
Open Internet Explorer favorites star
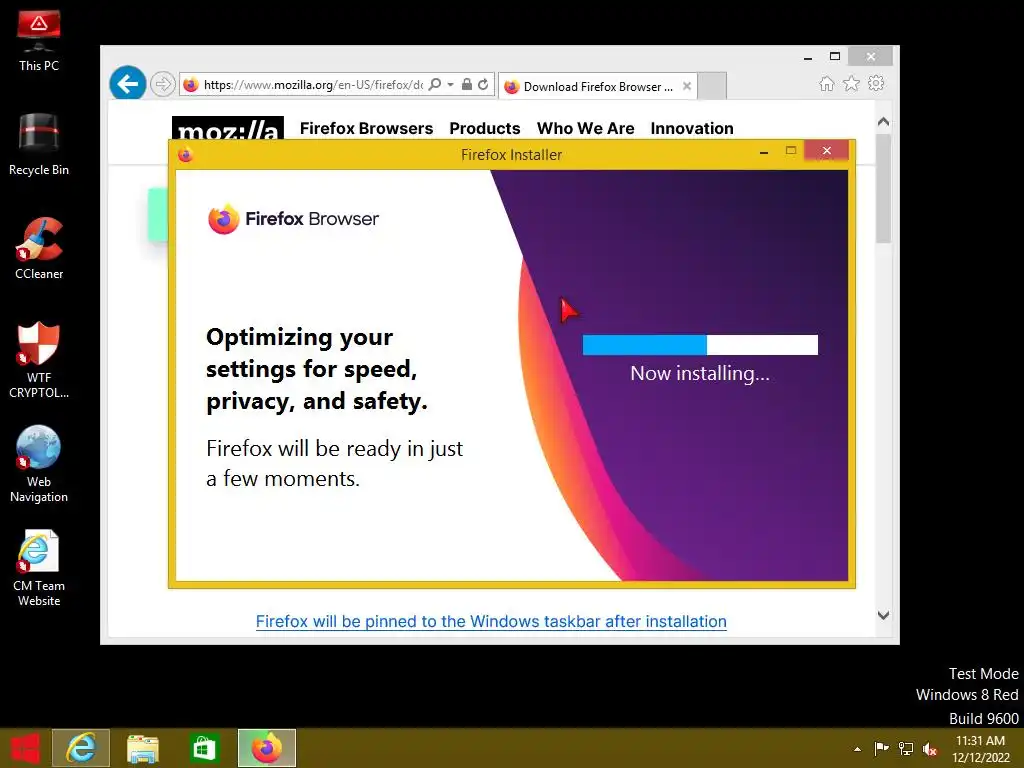click(x=851, y=84)
